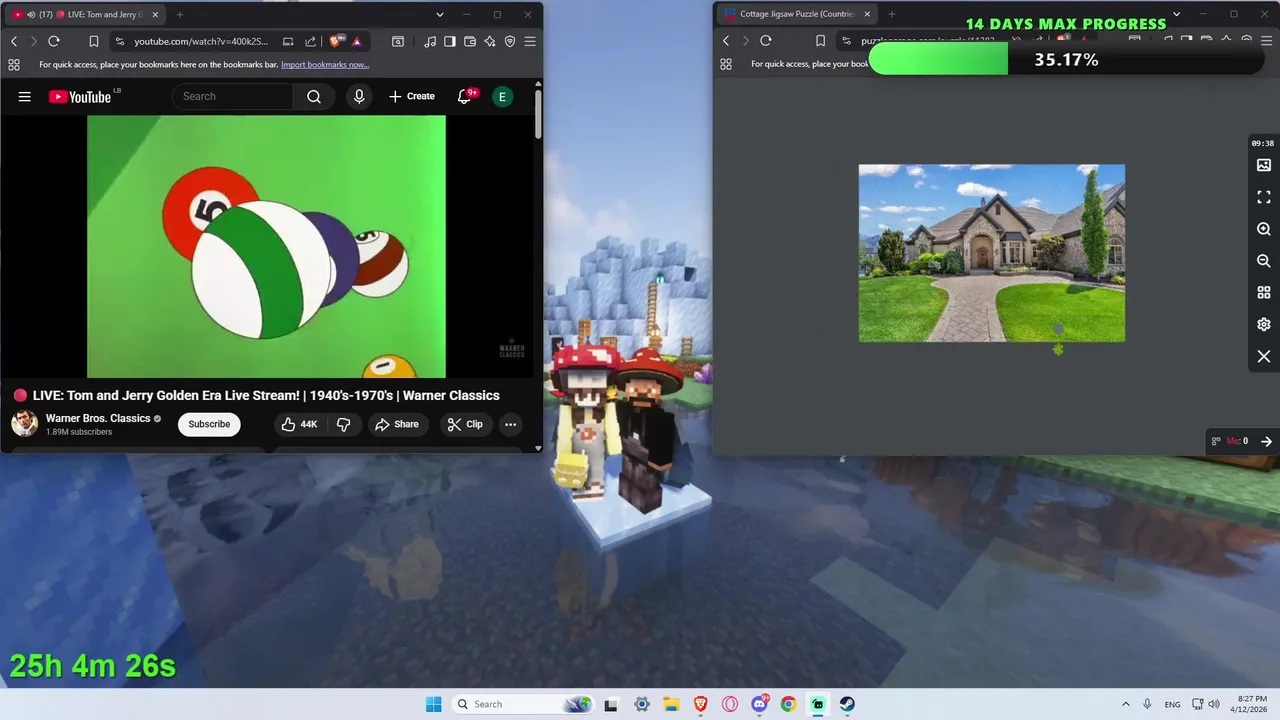Create a Clip of the stream

click(465, 424)
